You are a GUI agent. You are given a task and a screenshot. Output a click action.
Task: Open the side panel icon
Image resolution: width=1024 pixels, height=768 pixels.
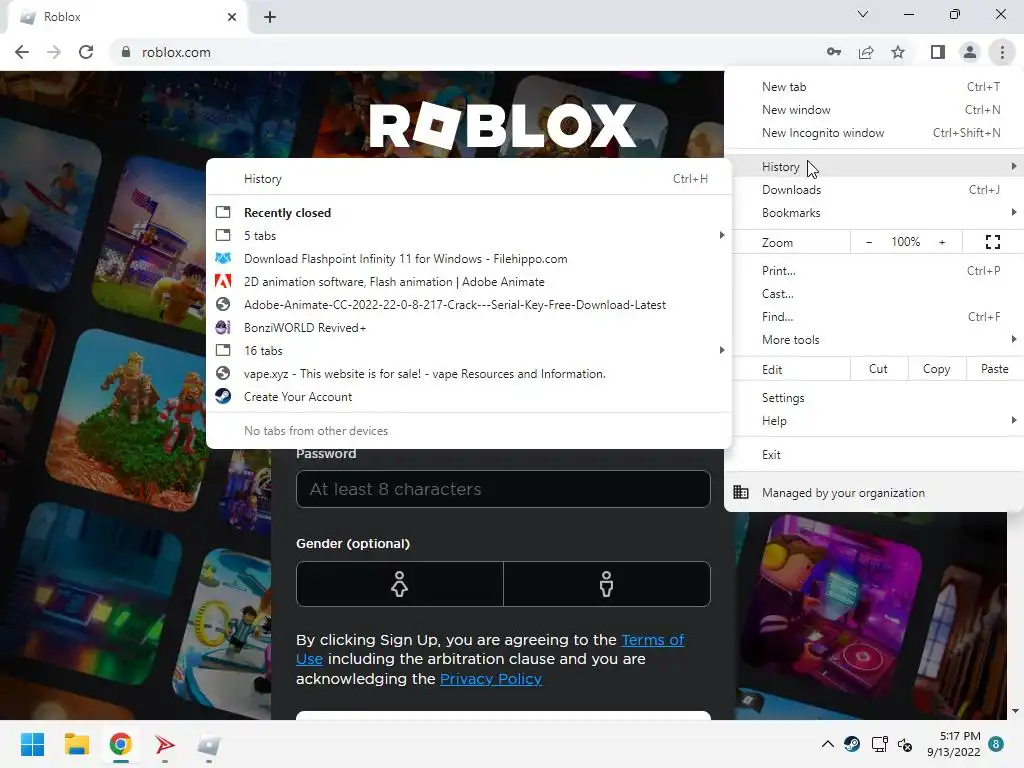tap(938, 52)
